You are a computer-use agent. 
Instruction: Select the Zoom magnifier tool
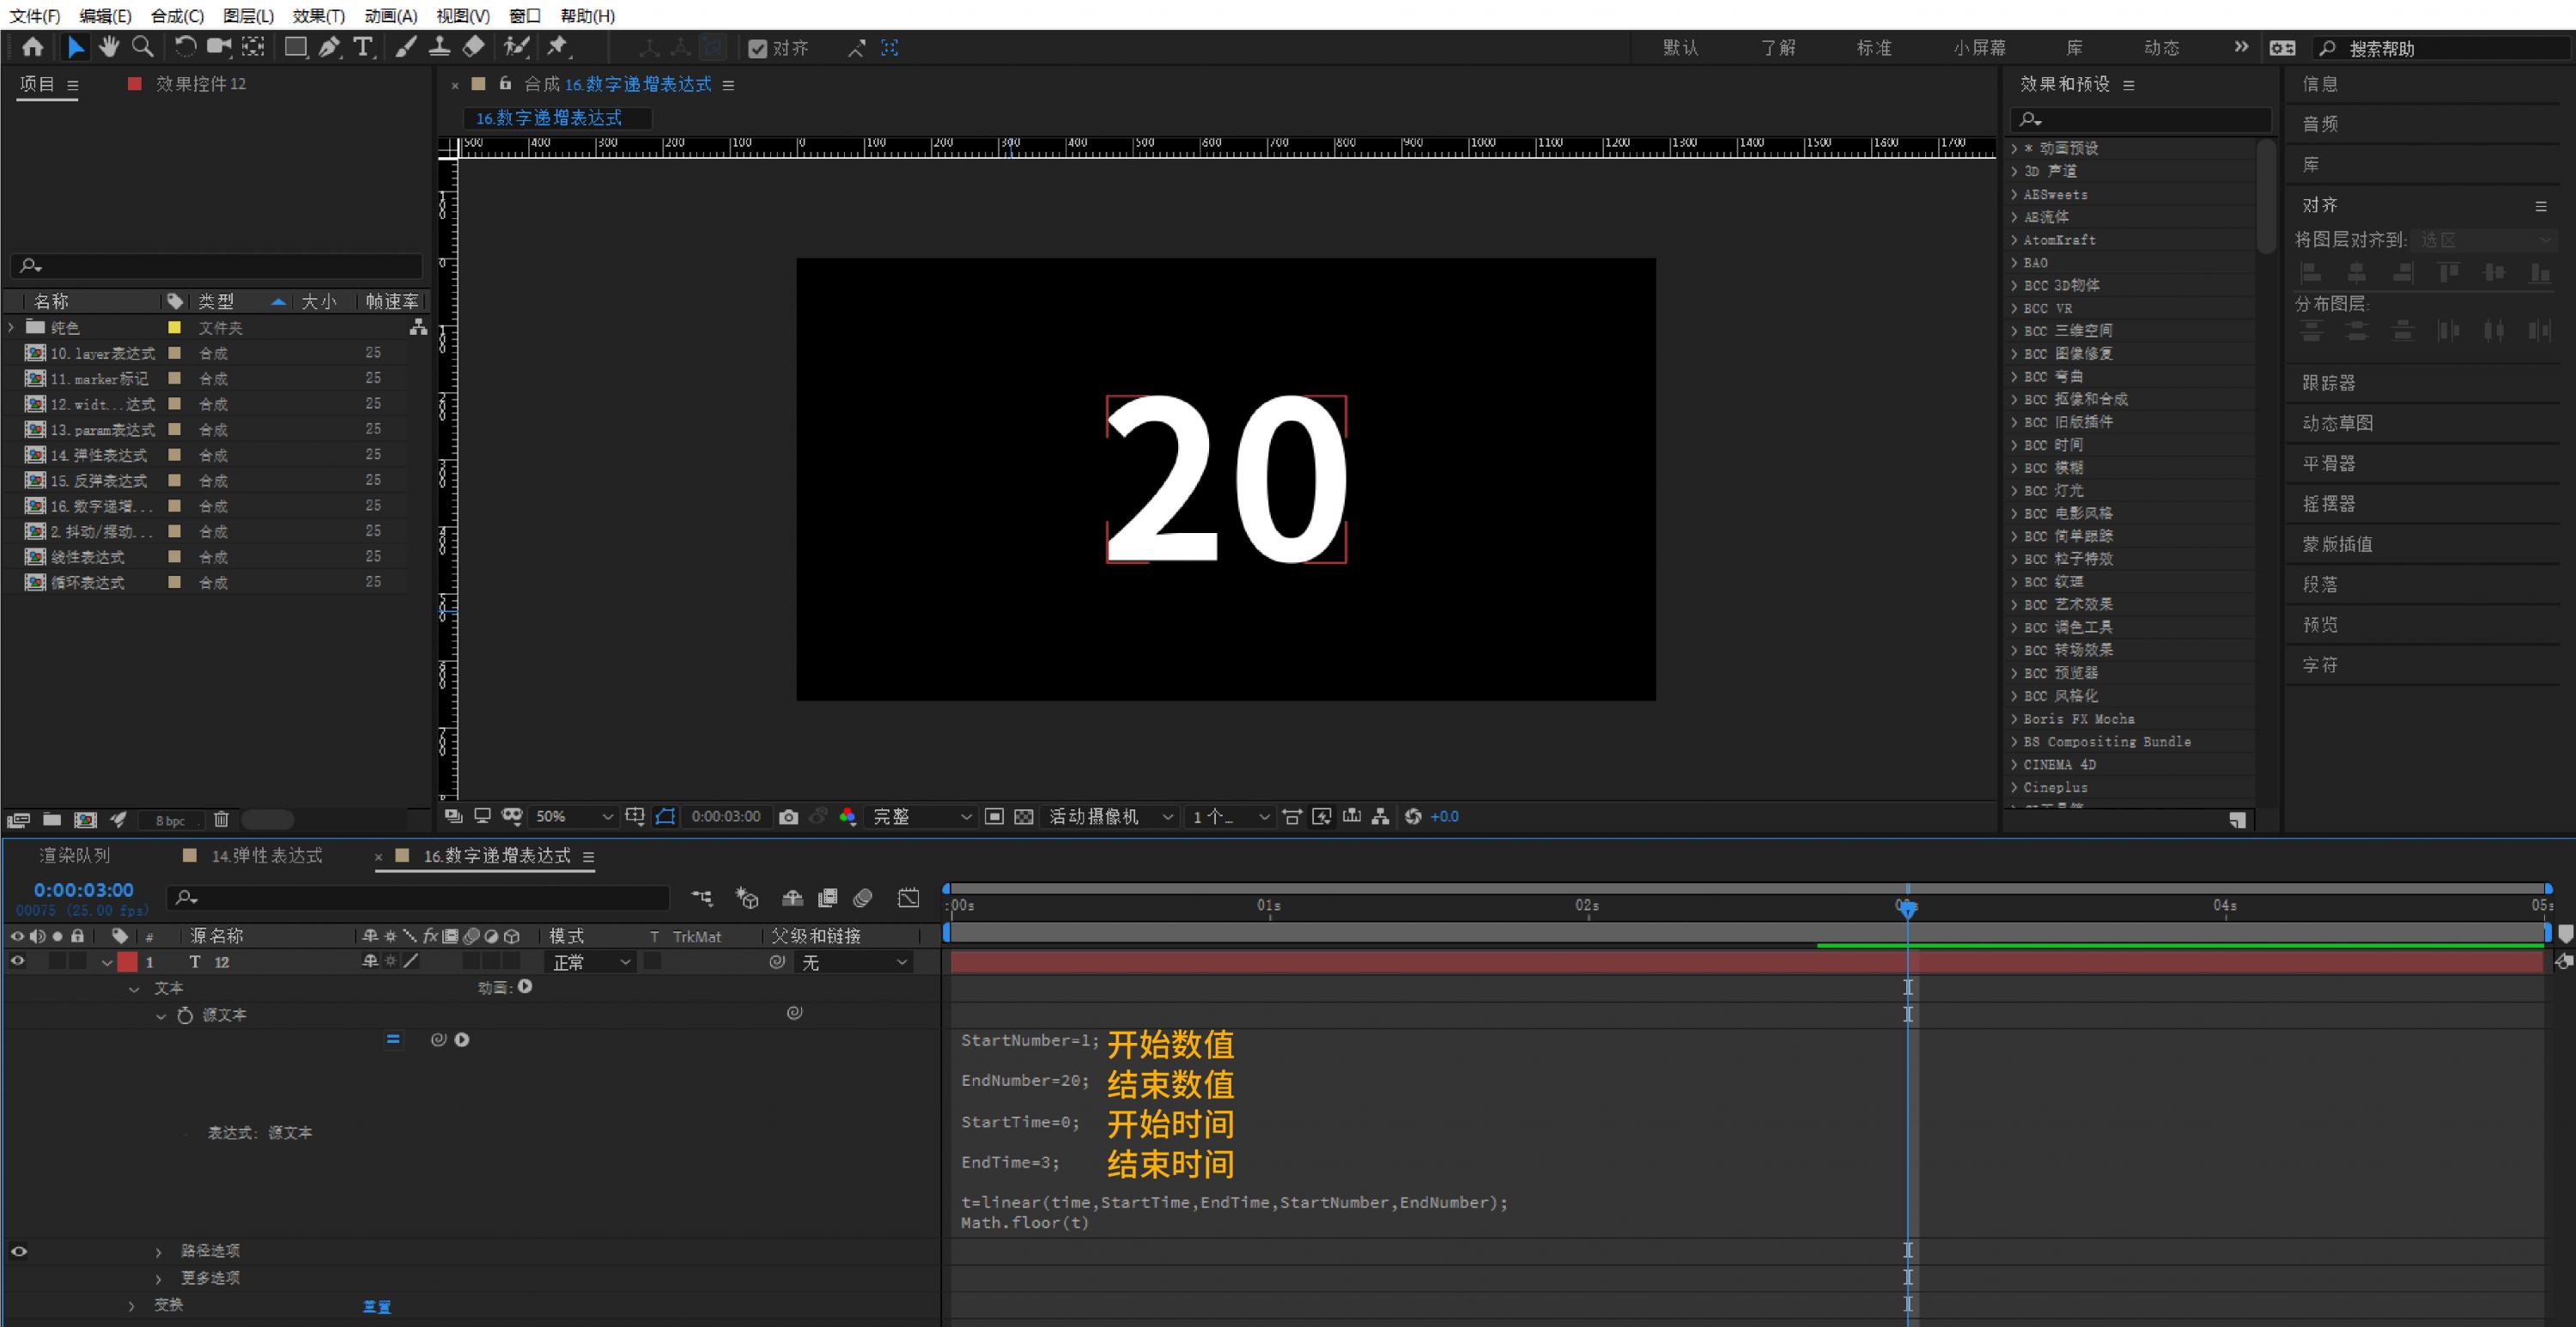point(143,47)
